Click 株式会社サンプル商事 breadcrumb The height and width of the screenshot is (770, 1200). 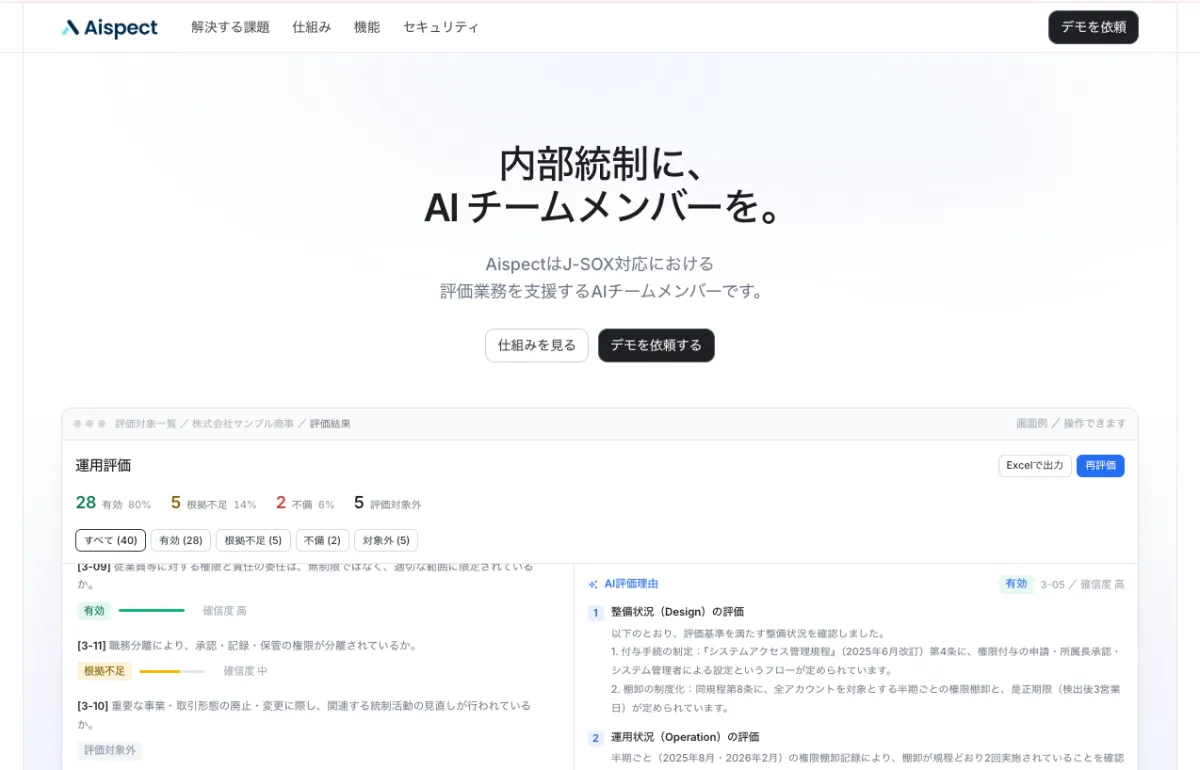(243, 424)
